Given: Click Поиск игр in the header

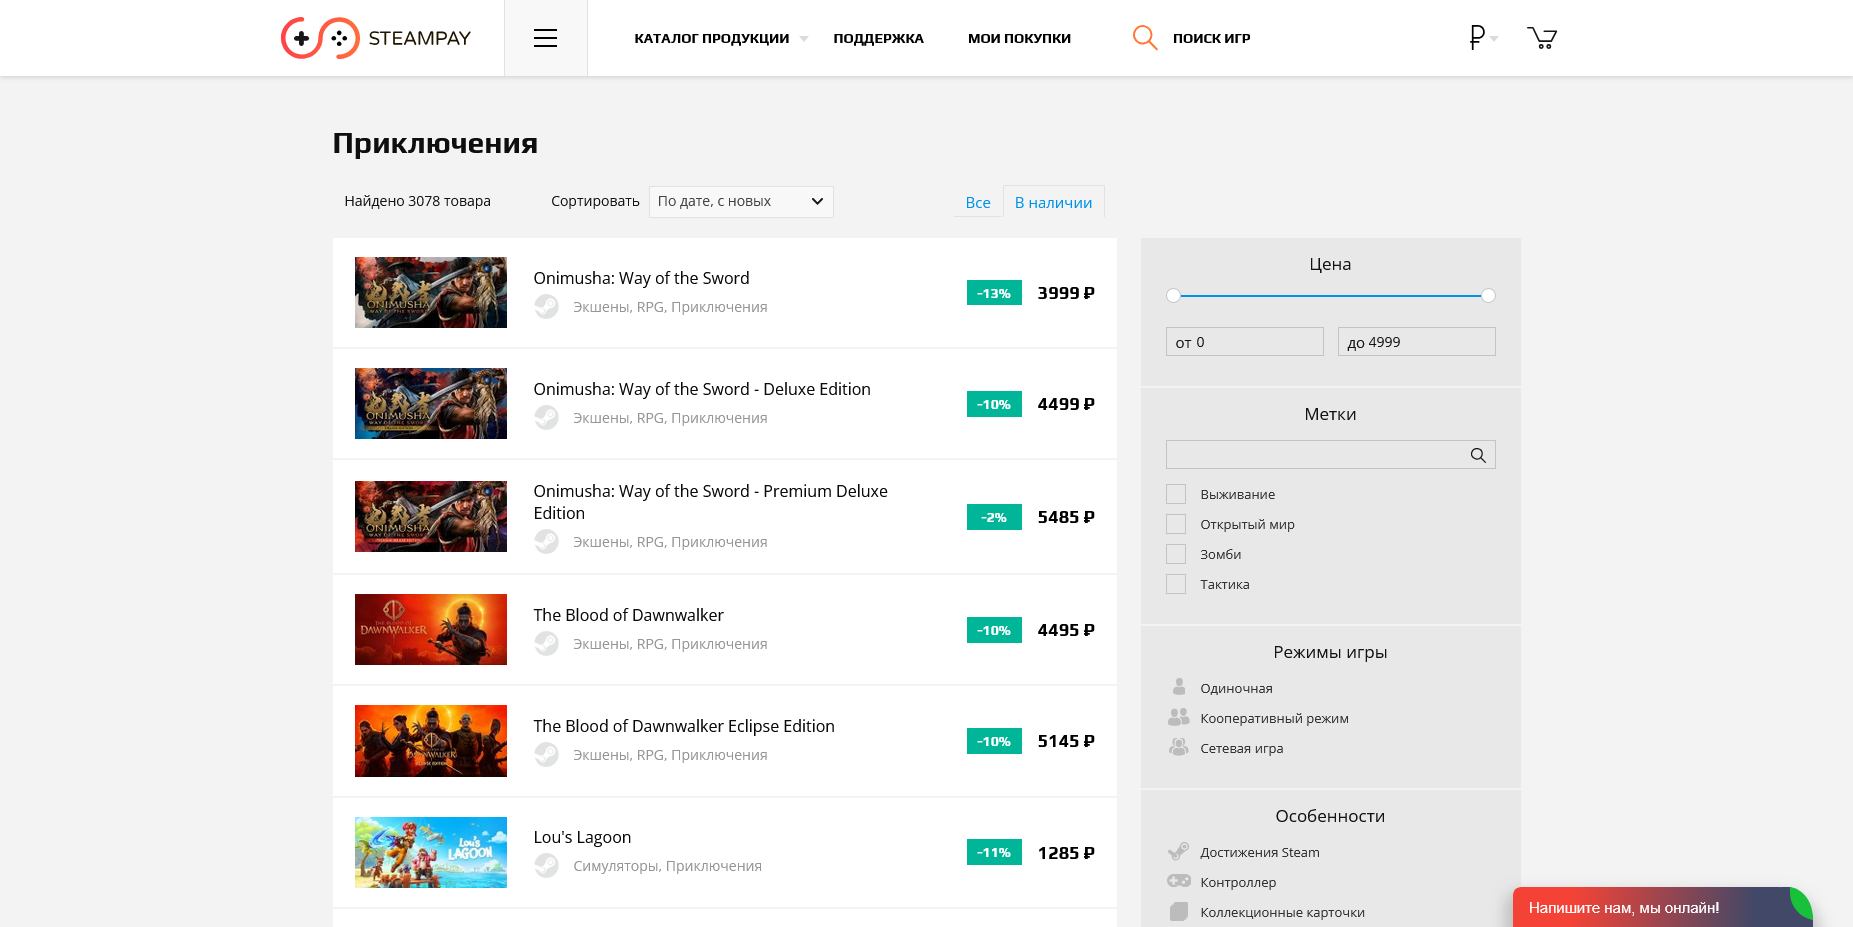Looking at the screenshot, I should [x=1211, y=38].
